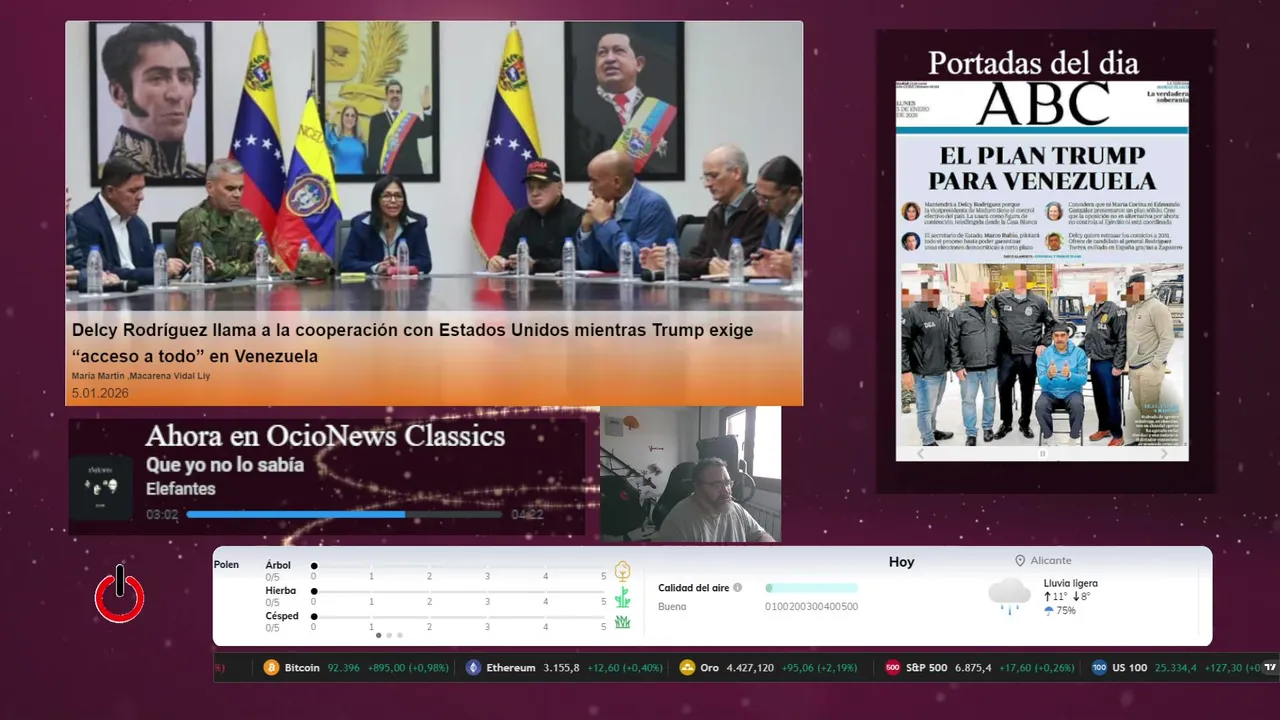This screenshot has width=1280, height=720.
Task: Click the Oro price '4.427,120'
Action: (x=750, y=668)
